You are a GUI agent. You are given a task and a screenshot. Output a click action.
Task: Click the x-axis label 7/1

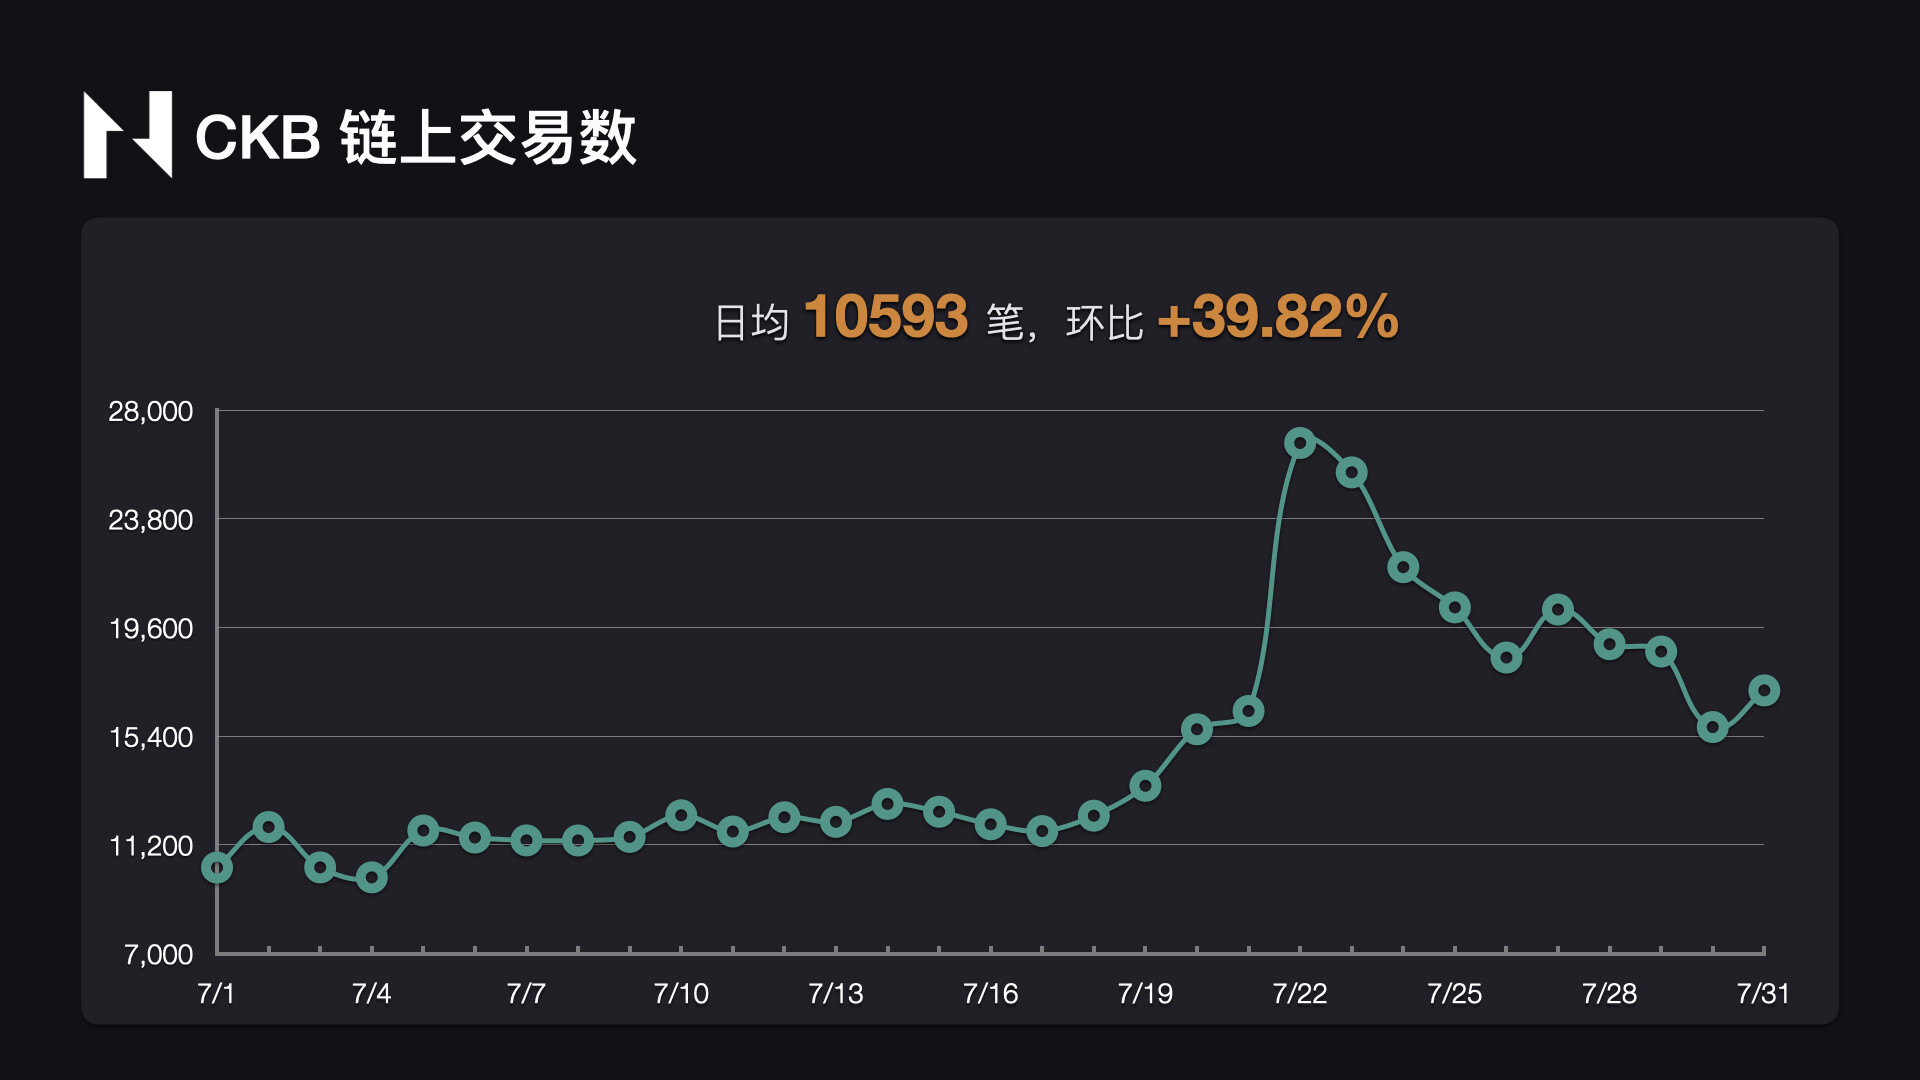[216, 994]
